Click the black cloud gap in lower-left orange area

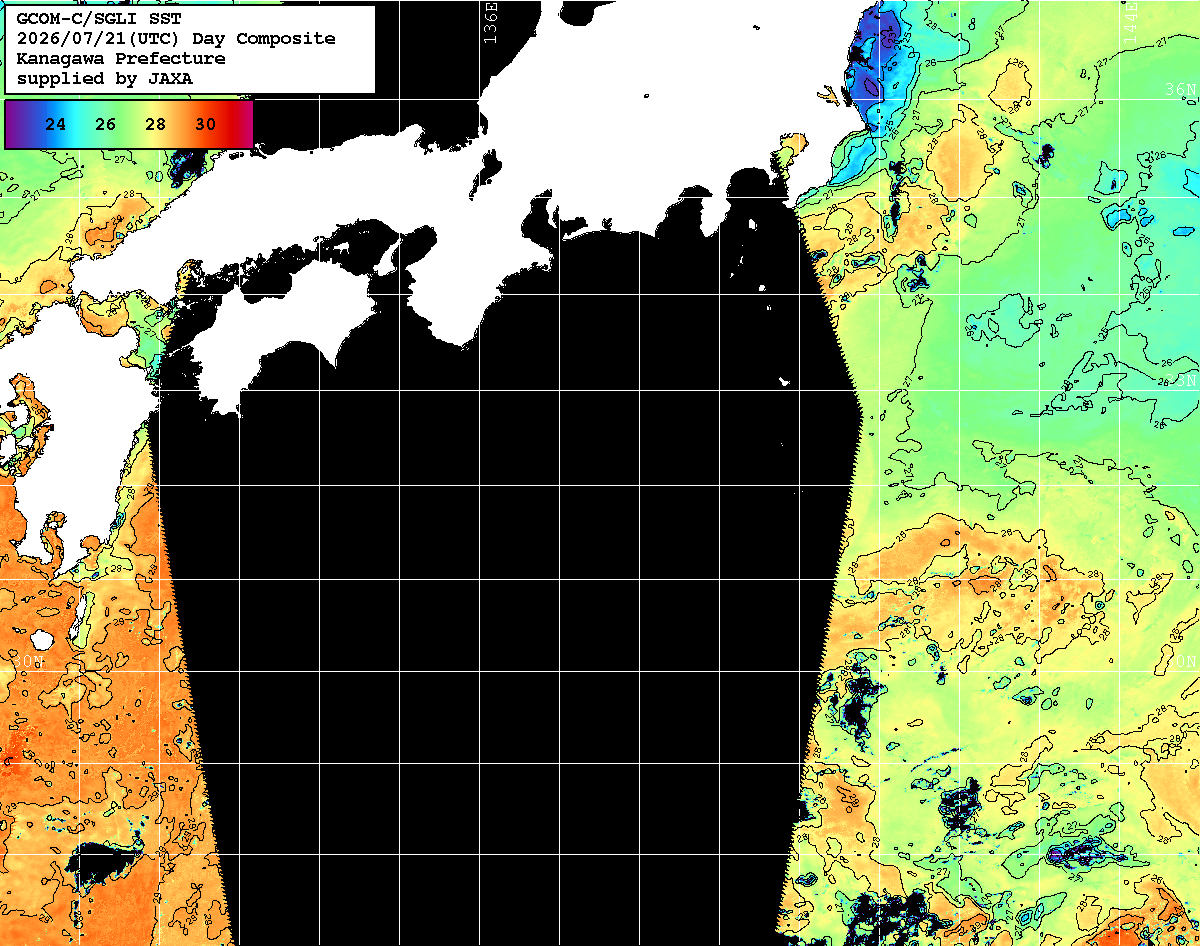click(x=103, y=863)
